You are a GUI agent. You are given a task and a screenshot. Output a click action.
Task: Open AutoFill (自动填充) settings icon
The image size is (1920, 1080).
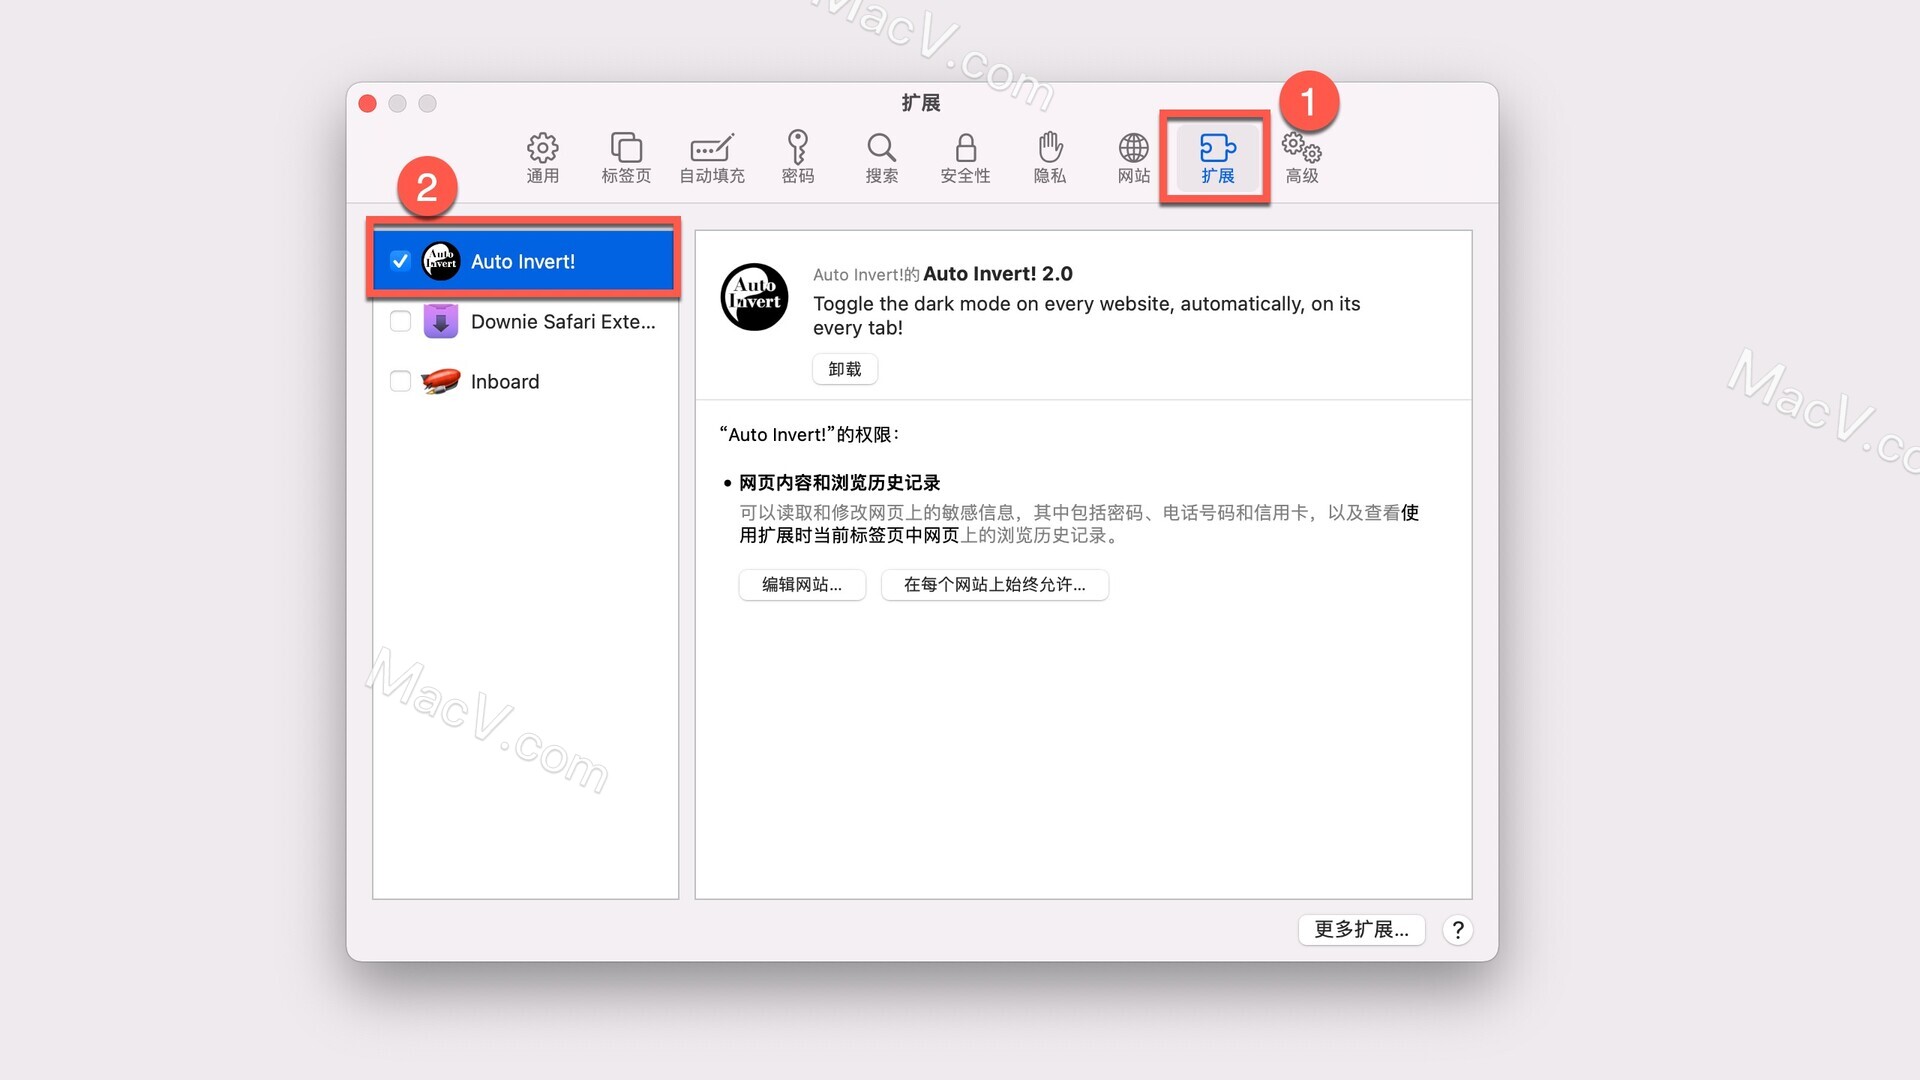[x=711, y=156]
